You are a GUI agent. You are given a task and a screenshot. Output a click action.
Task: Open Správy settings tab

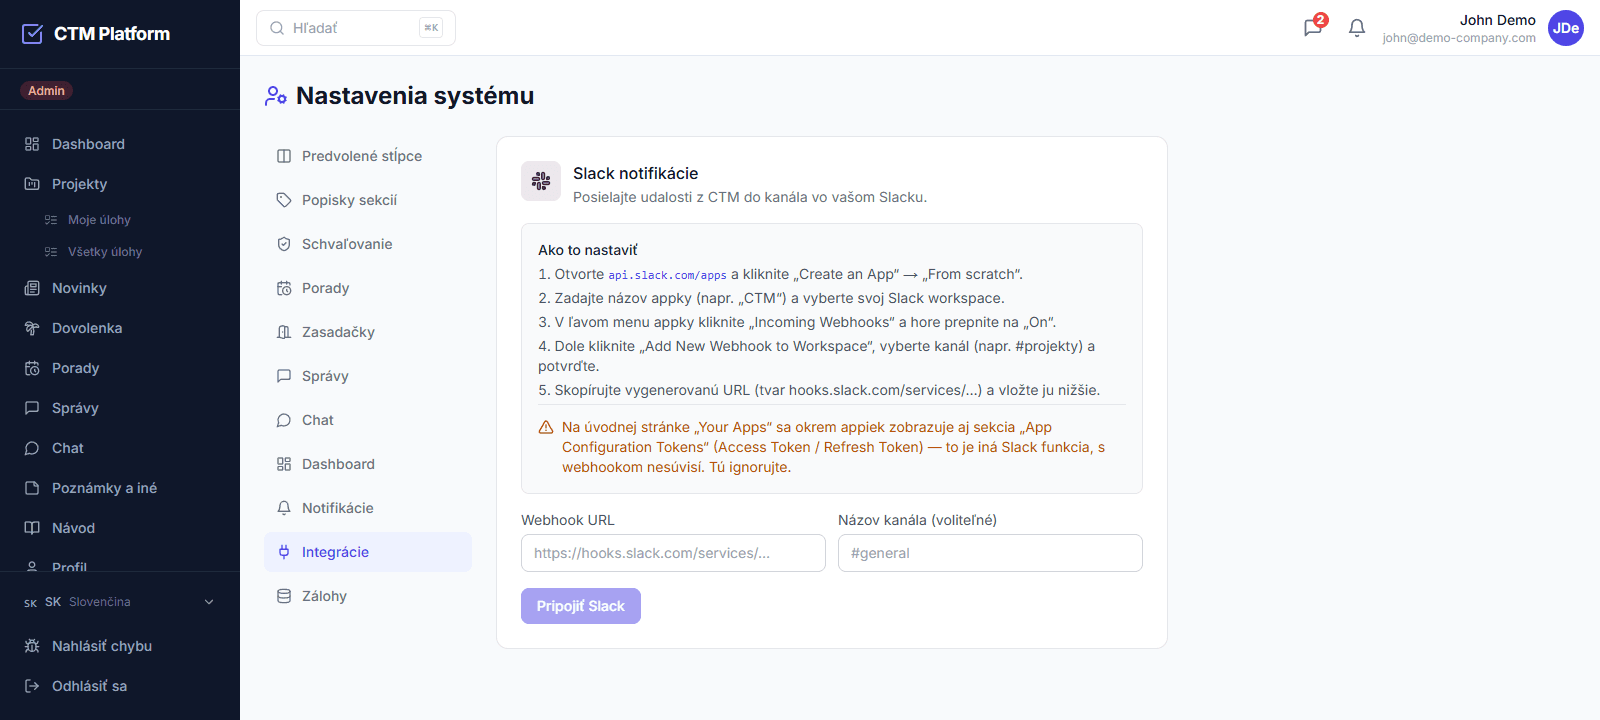coord(368,376)
